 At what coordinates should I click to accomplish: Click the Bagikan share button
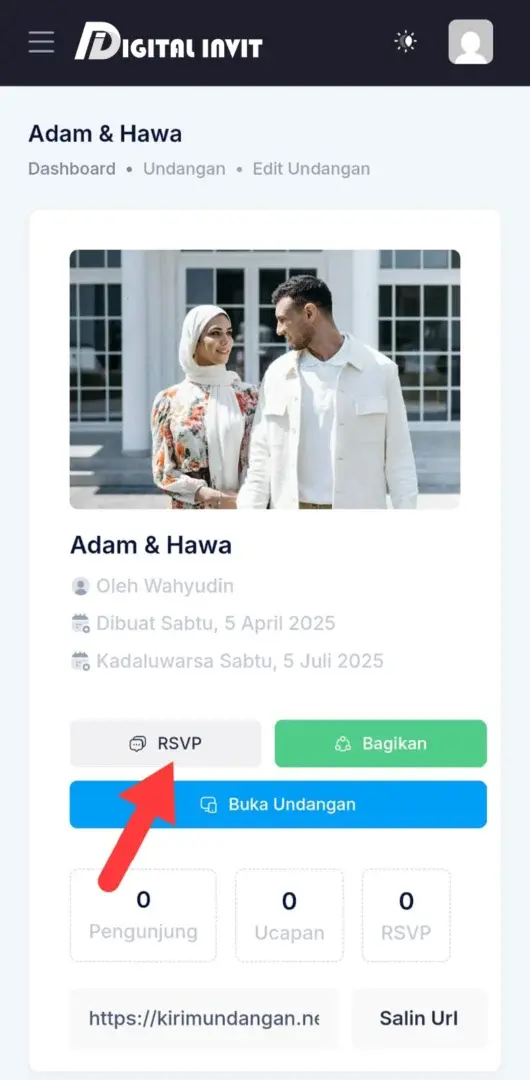pyautogui.click(x=380, y=743)
